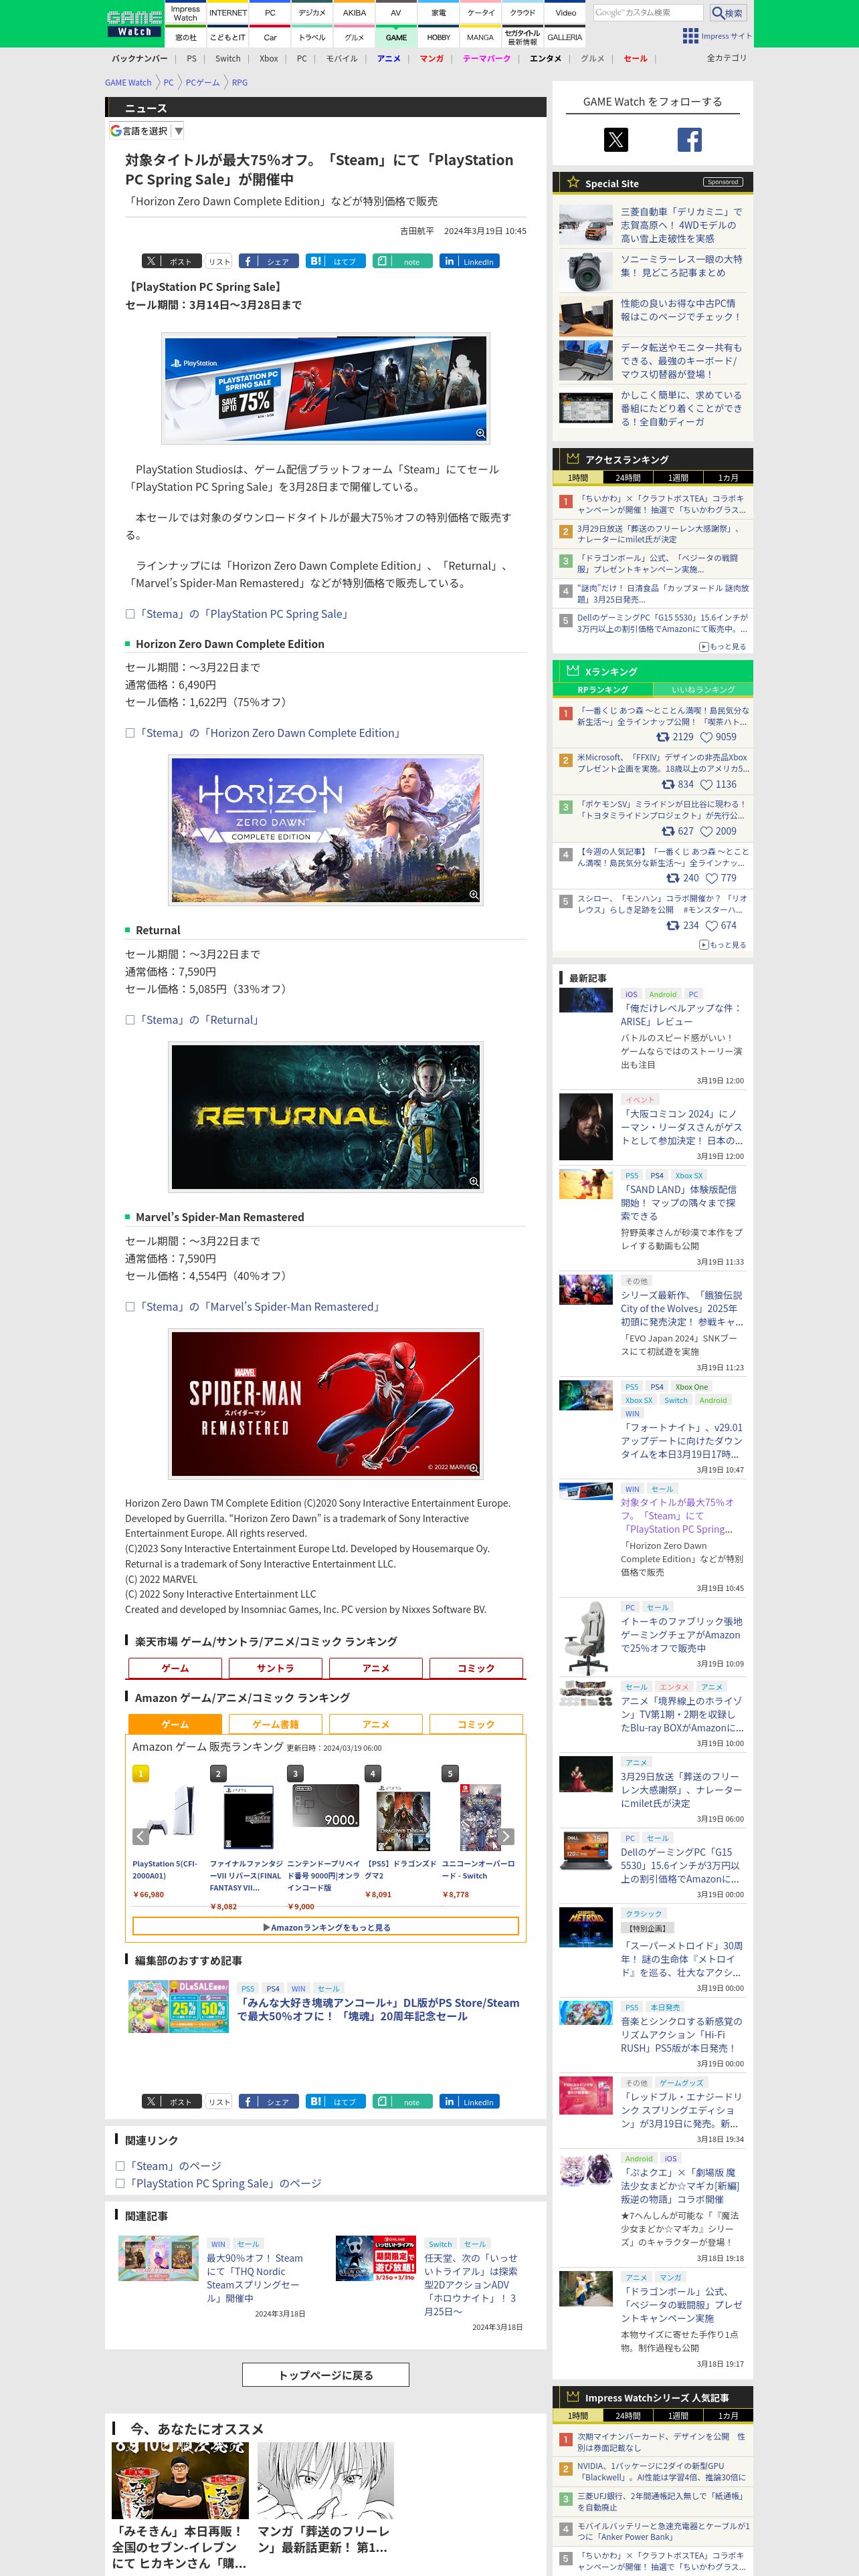Share on LinkedIn via top button
Image resolution: width=859 pixels, height=2576 pixels.
(x=469, y=261)
